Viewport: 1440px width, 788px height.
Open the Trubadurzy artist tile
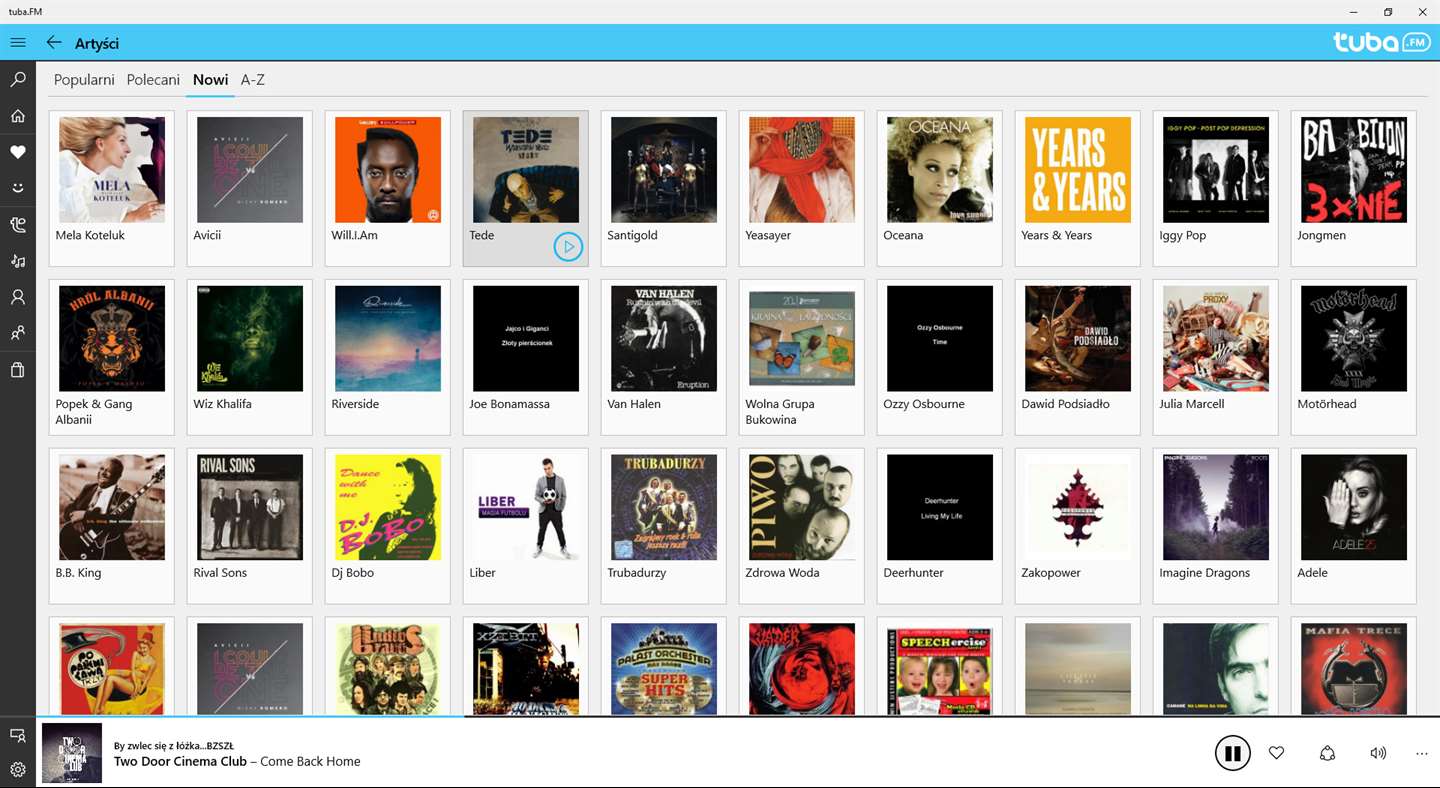(x=664, y=526)
